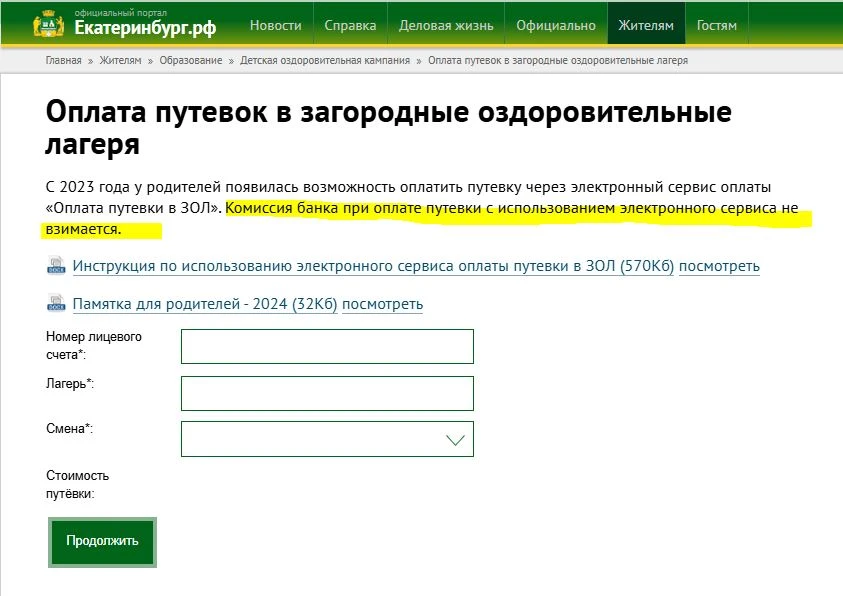The width and height of the screenshot is (843, 596).
Task: Click the Главная breadcrumb link
Action: 63,61
